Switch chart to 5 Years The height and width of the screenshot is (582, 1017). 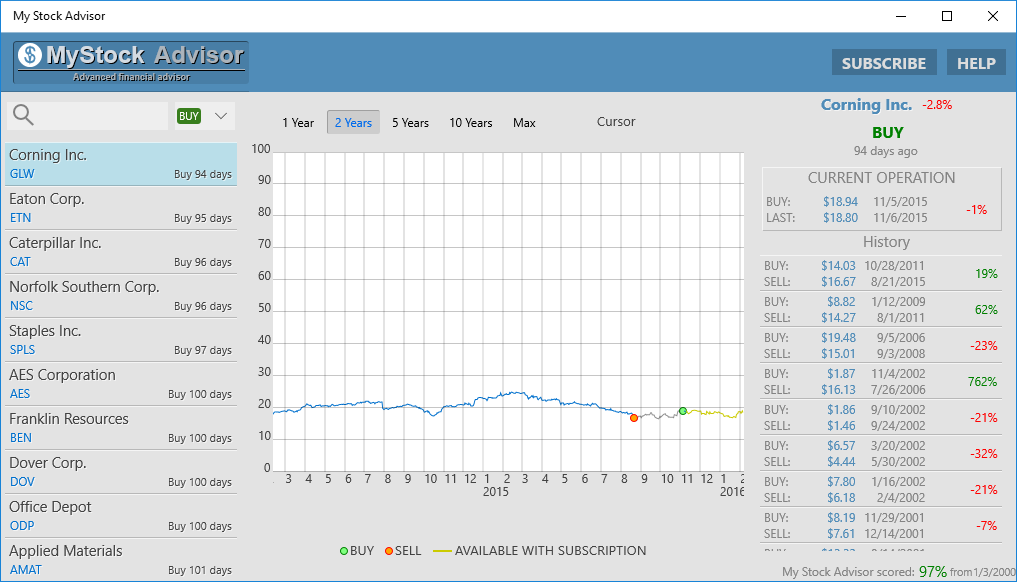tap(410, 123)
